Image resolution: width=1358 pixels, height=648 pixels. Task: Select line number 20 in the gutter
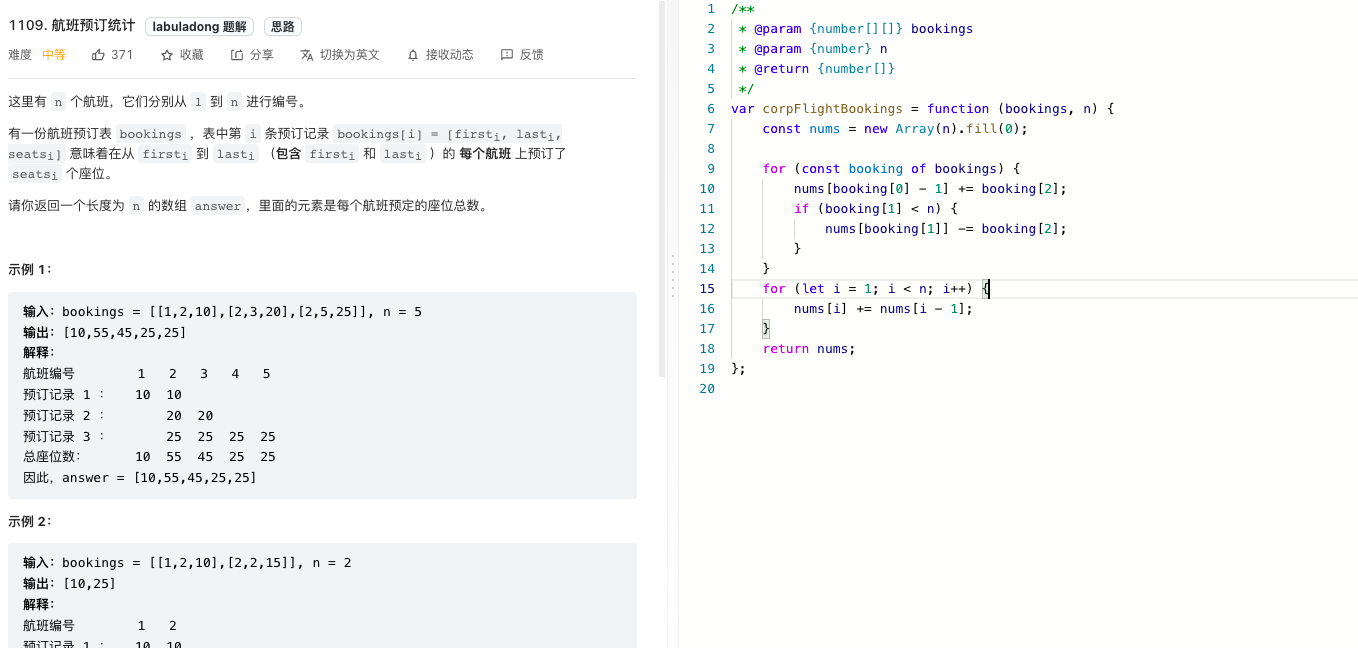[x=707, y=389]
